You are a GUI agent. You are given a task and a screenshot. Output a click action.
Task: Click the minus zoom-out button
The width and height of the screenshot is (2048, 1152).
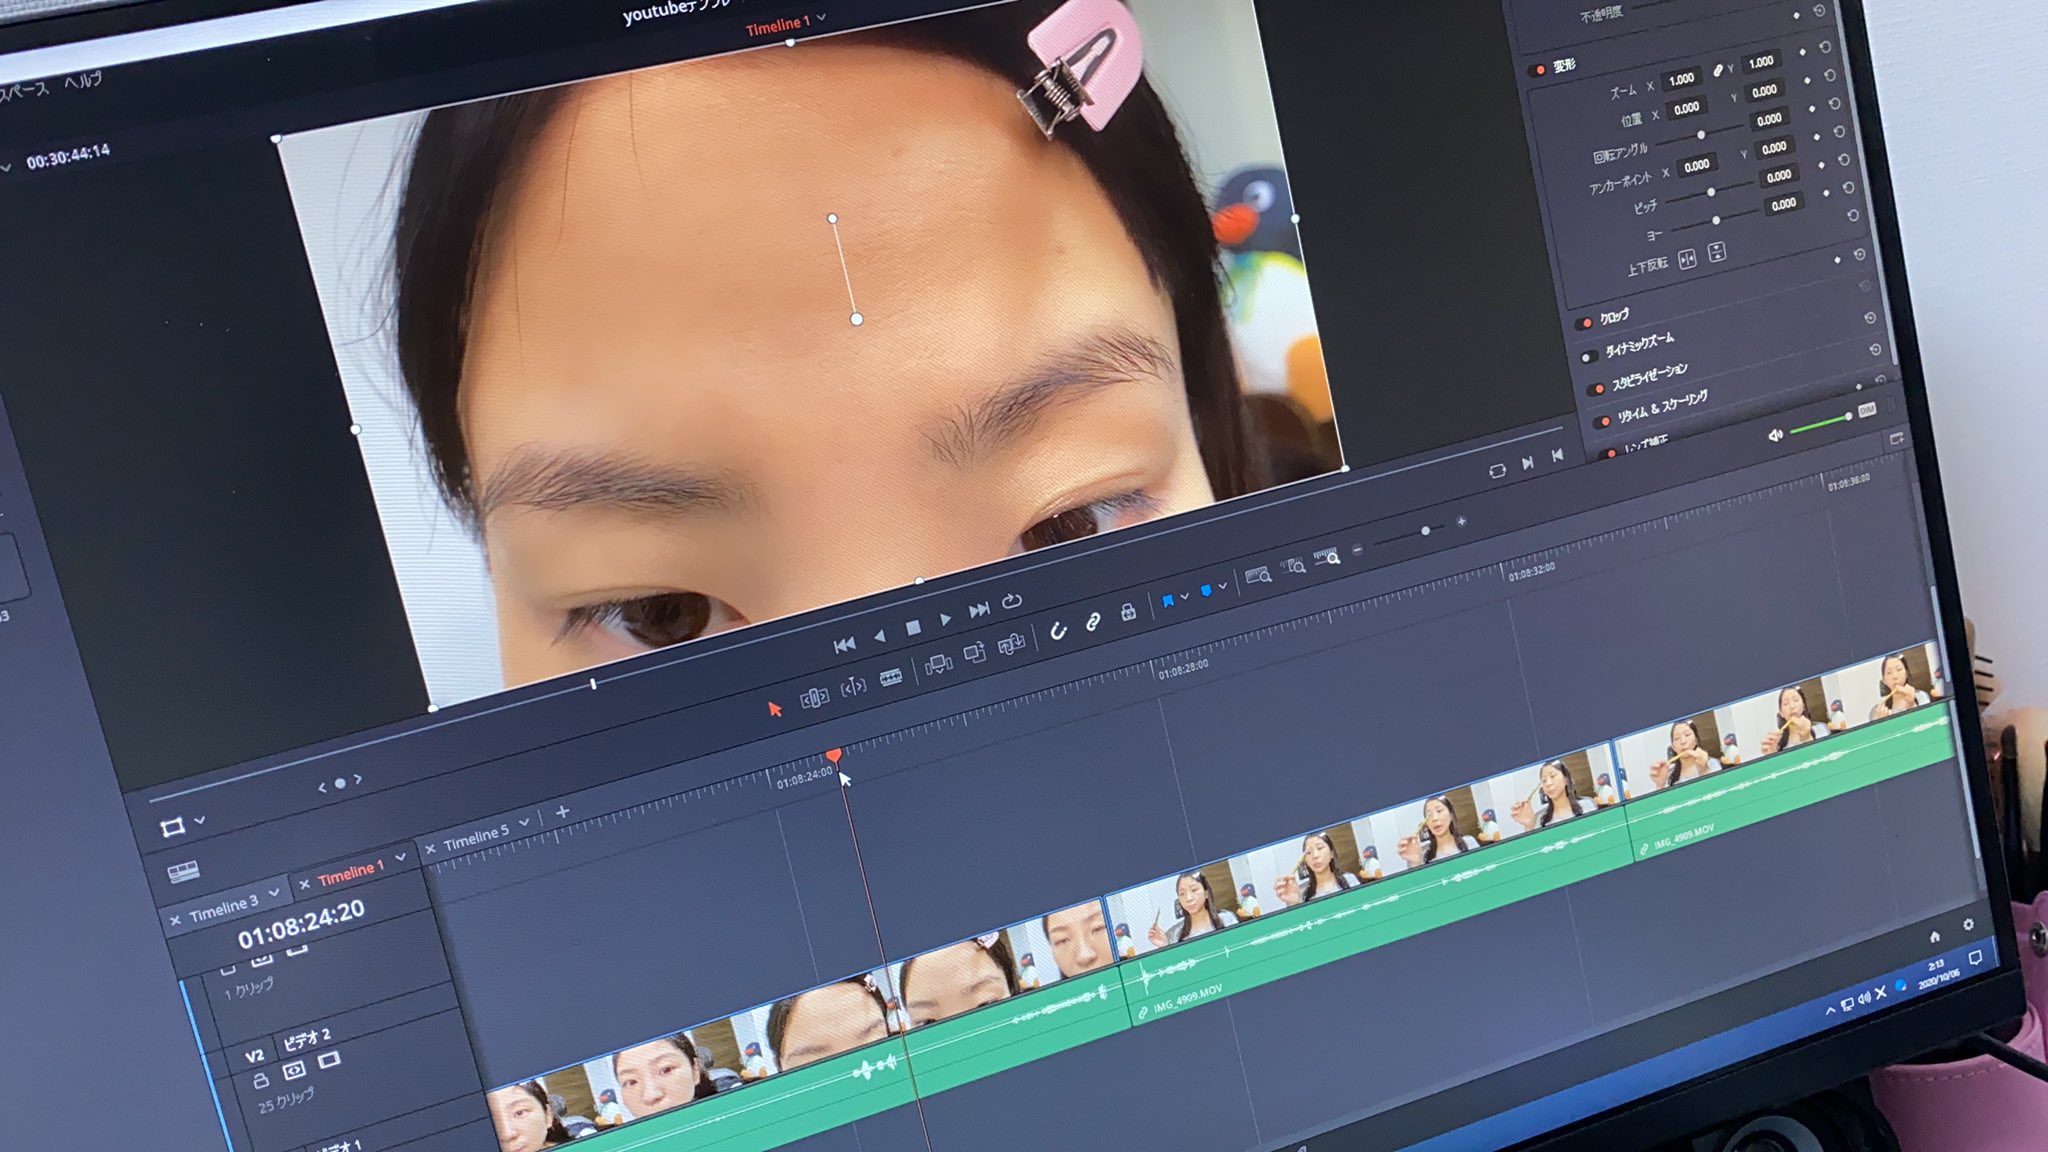1357,549
